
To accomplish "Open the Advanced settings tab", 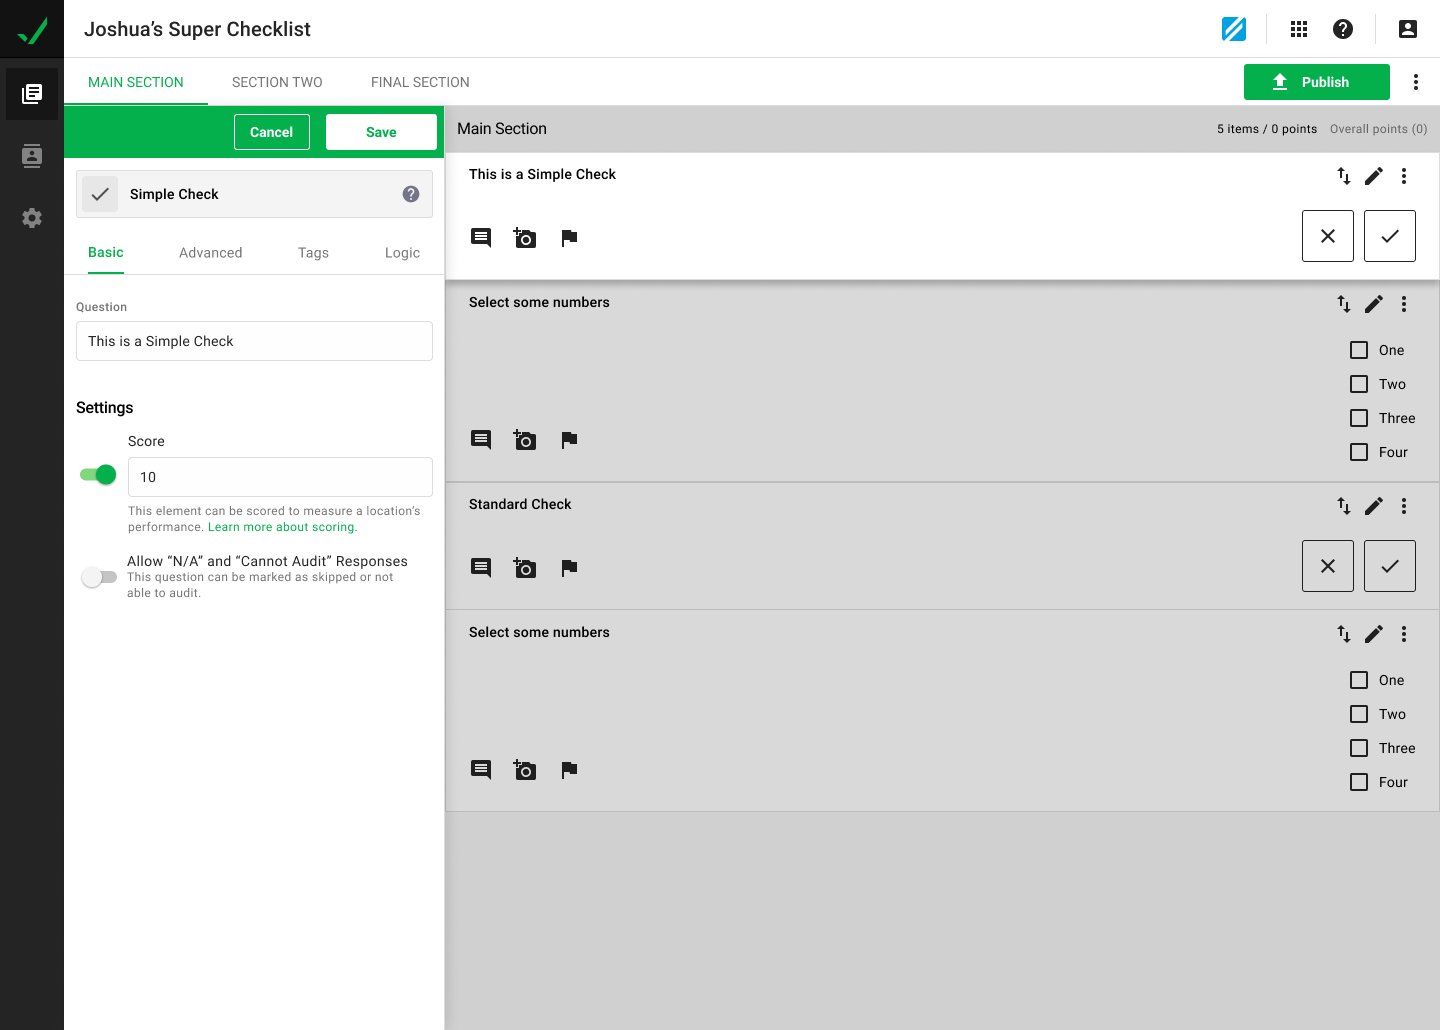I will (x=210, y=253).
